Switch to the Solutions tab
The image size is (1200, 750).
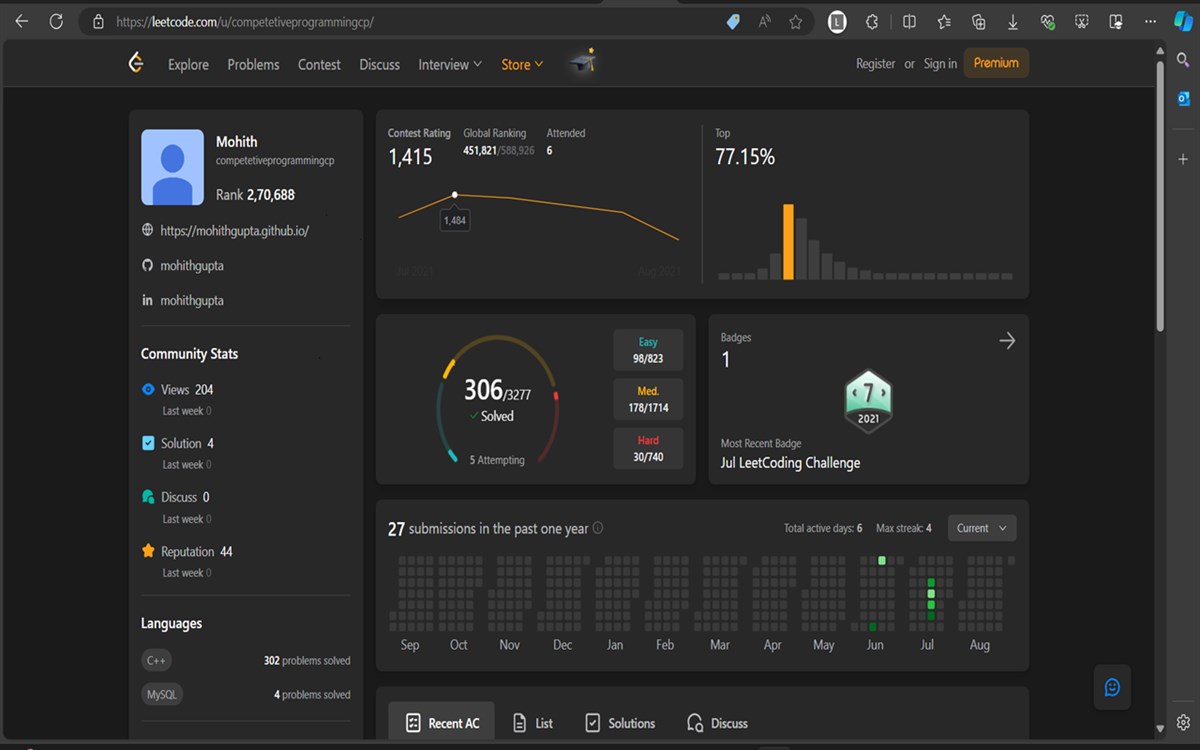coord(619,722)
